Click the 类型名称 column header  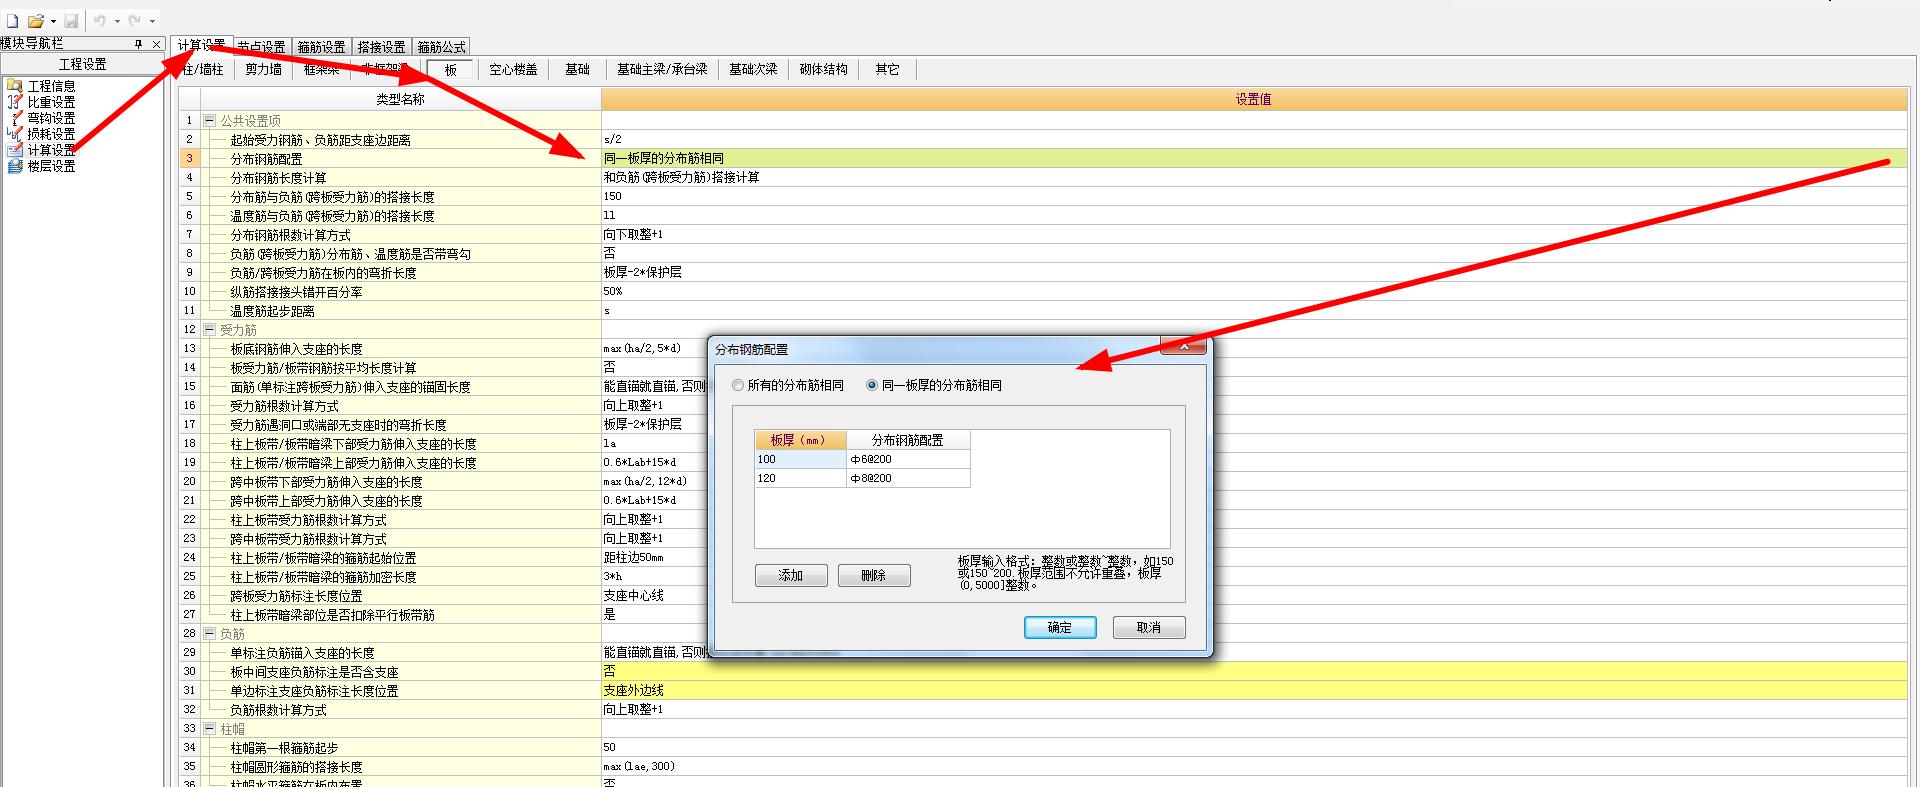(x=401, y=100)
